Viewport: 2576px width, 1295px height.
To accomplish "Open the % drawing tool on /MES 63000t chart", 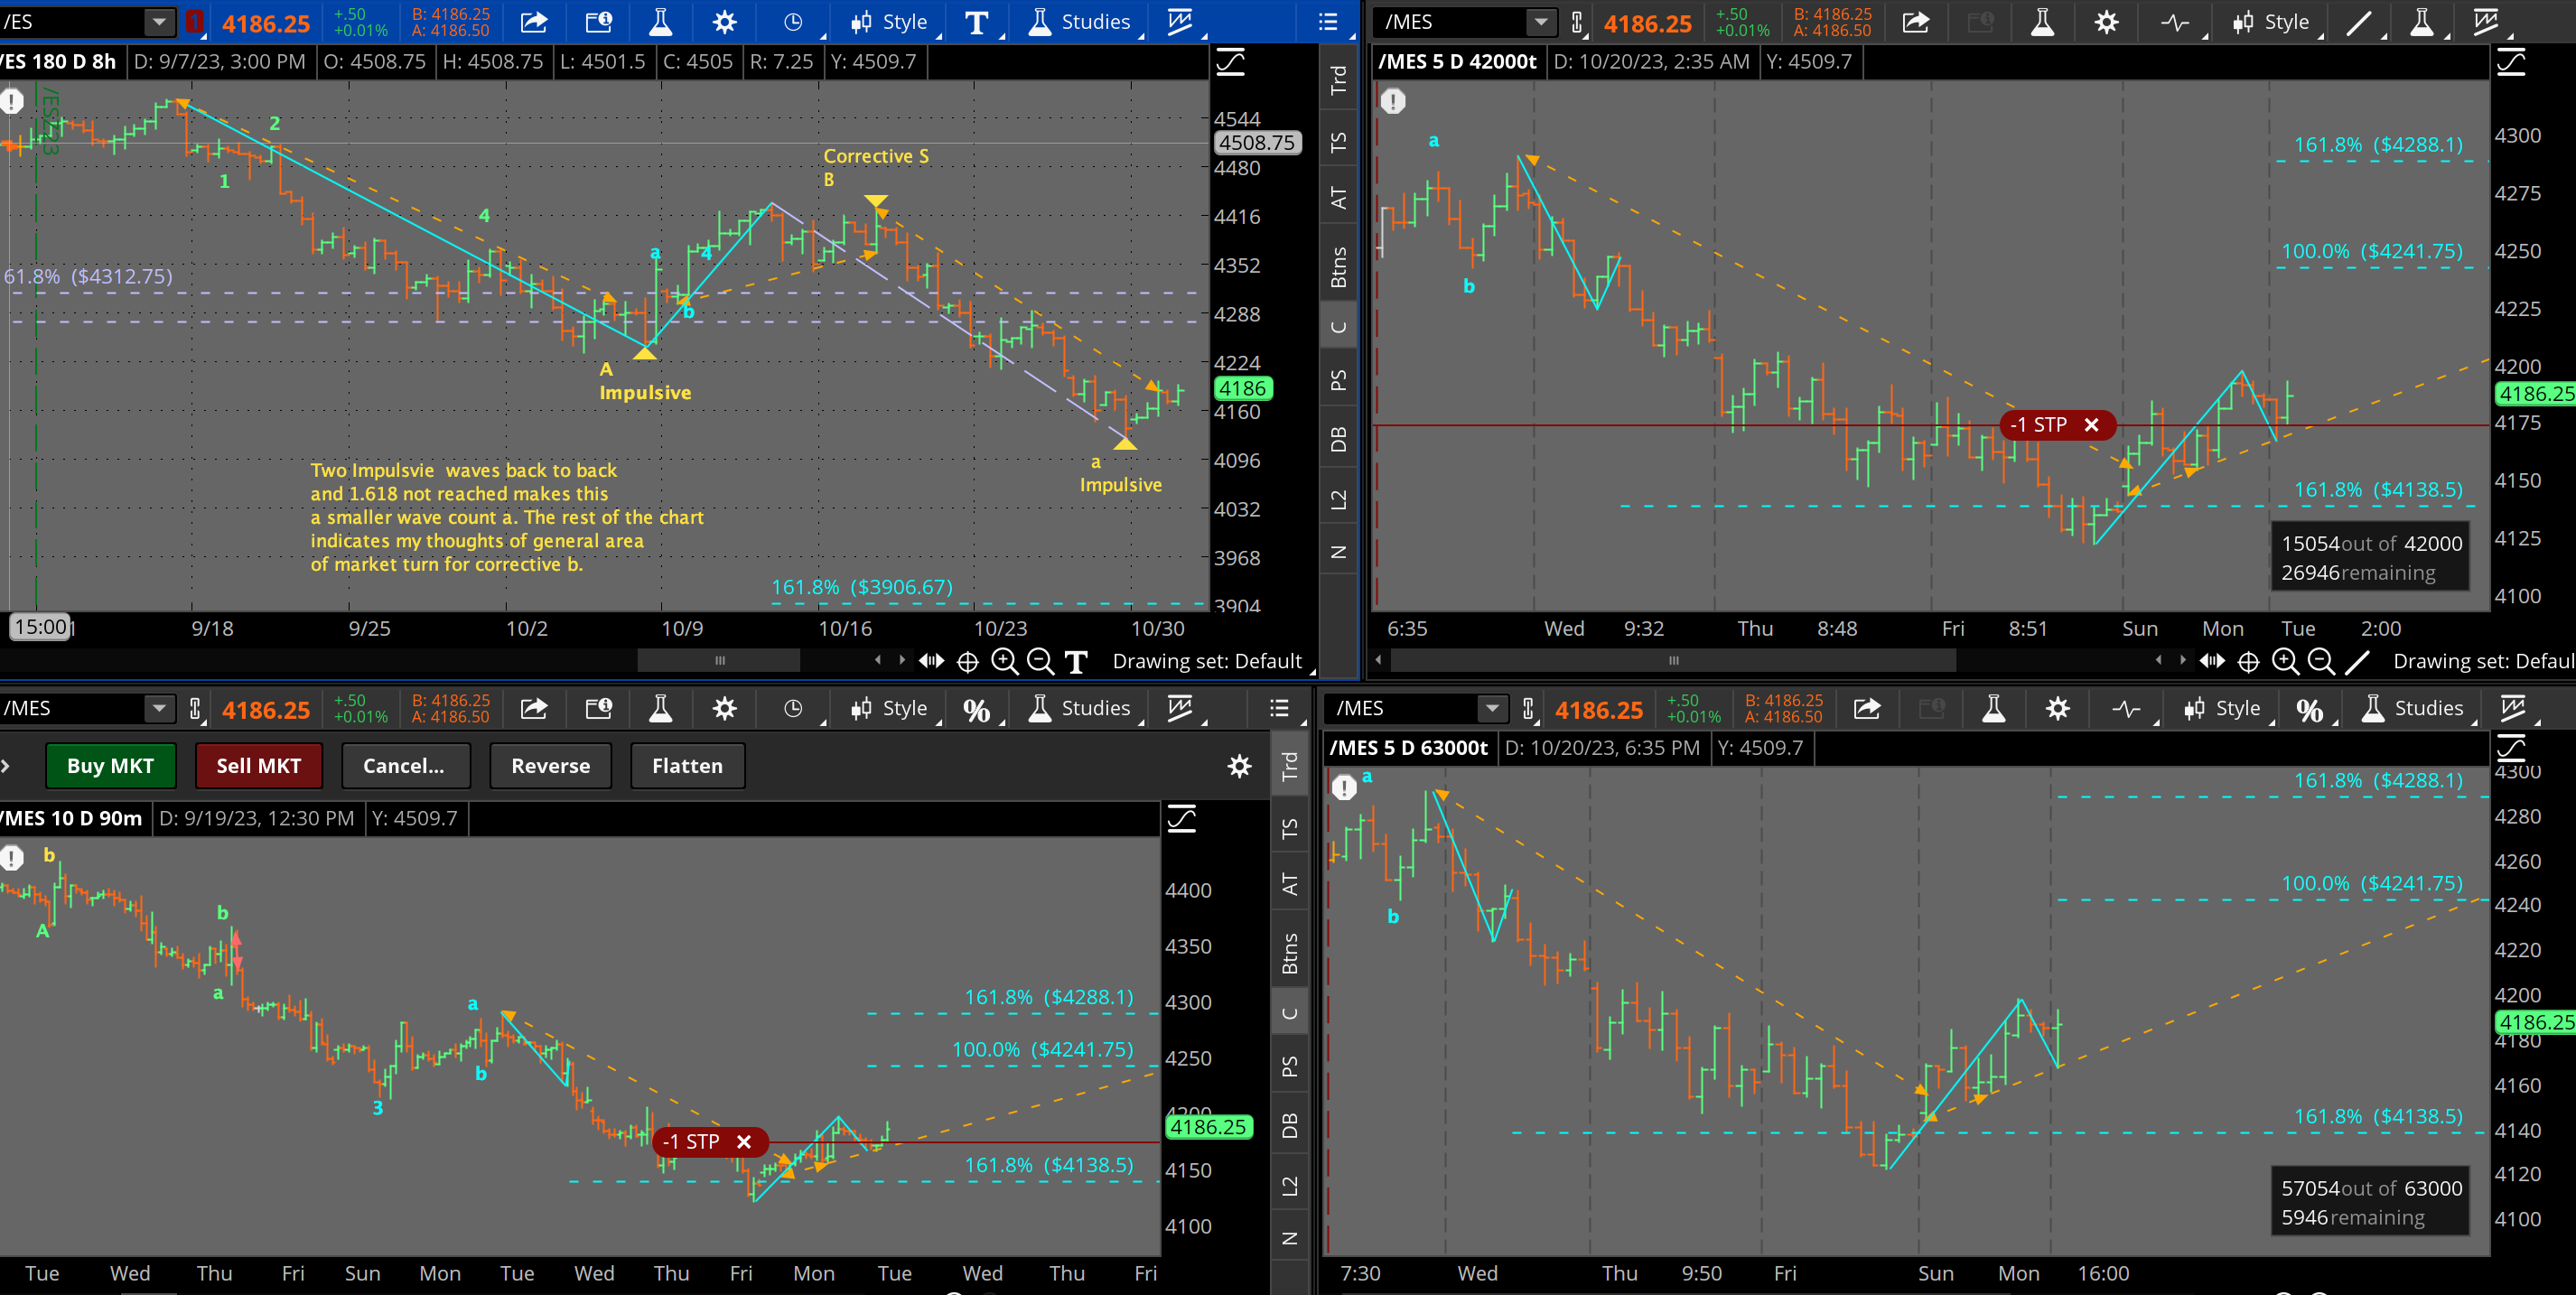I will (2309, 709).
